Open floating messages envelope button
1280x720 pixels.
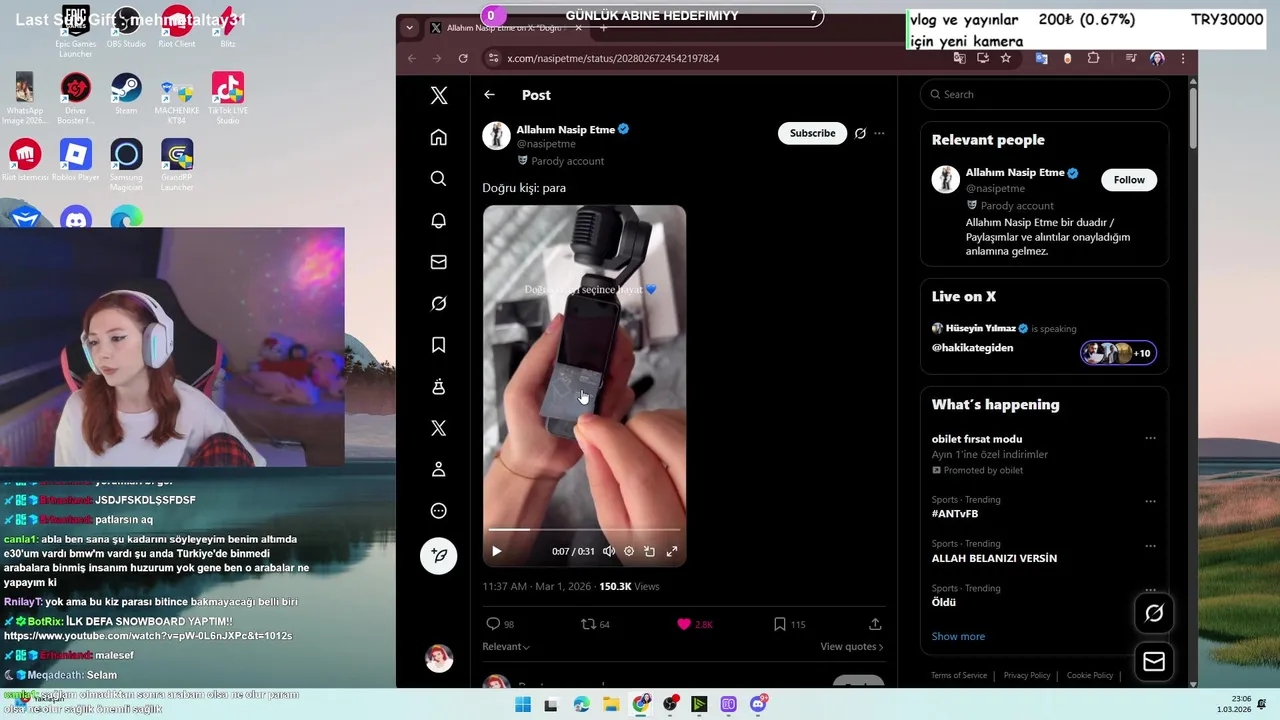[1154, 661]
